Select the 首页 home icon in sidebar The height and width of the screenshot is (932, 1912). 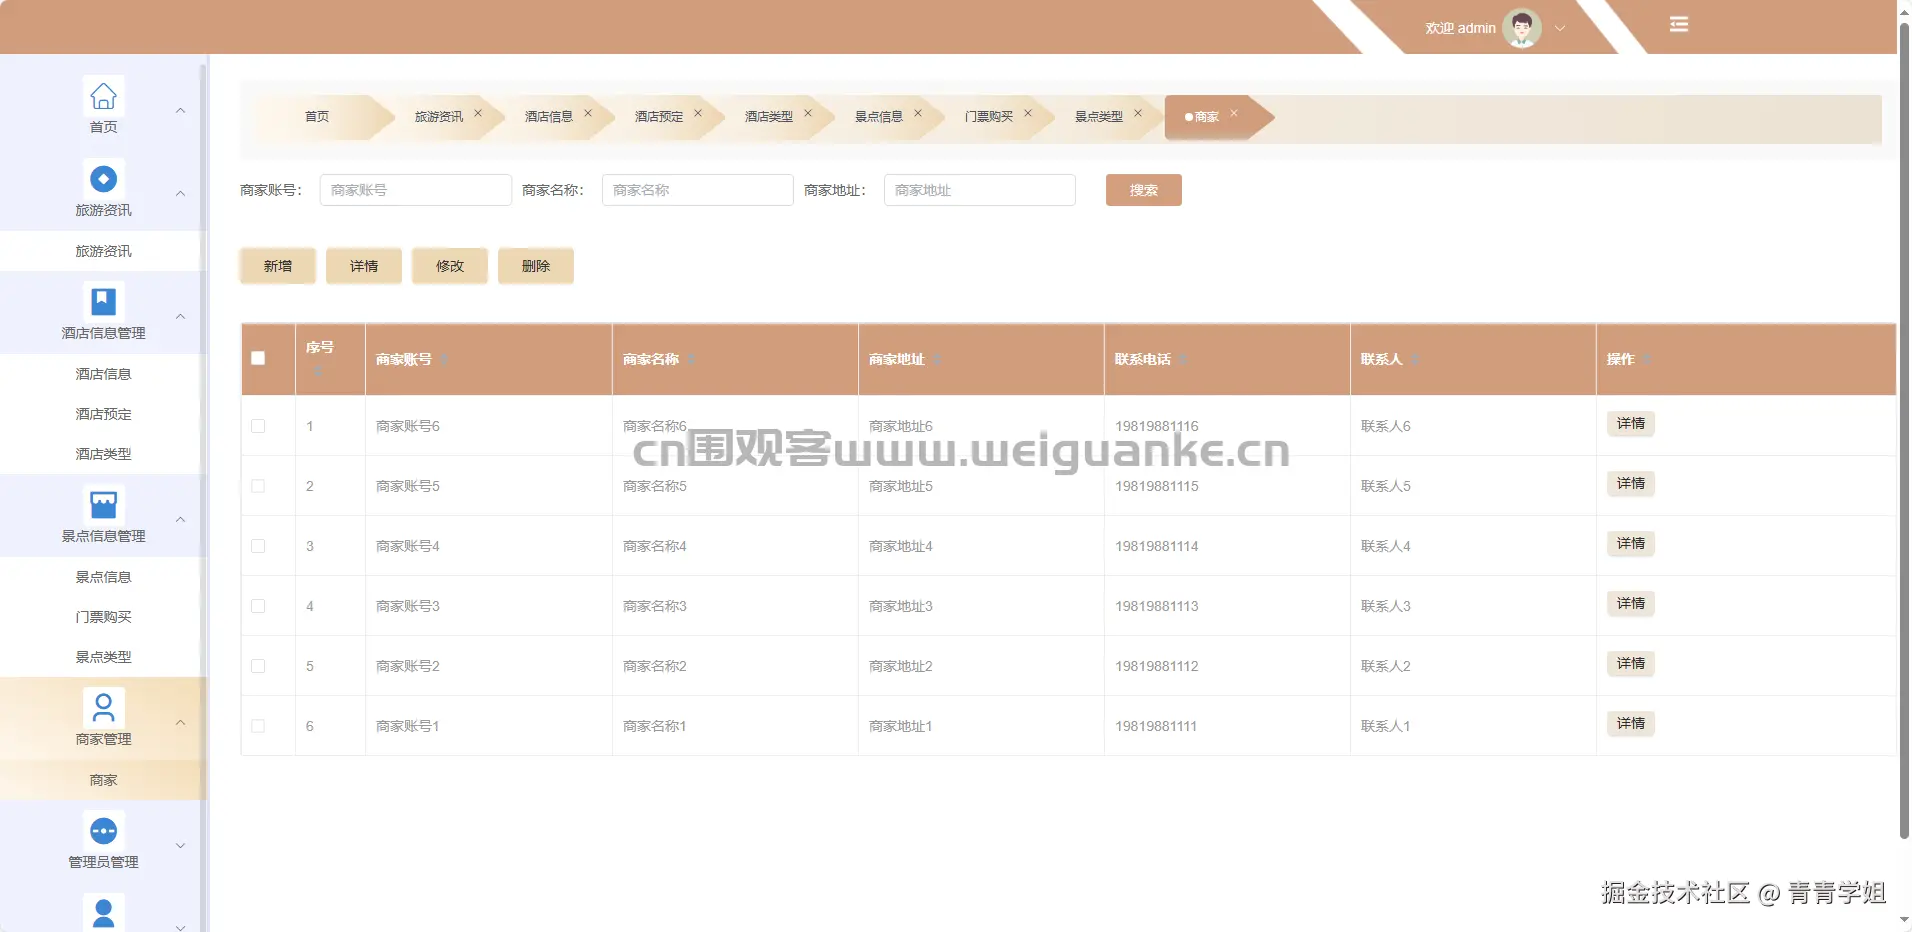(103, 95)
